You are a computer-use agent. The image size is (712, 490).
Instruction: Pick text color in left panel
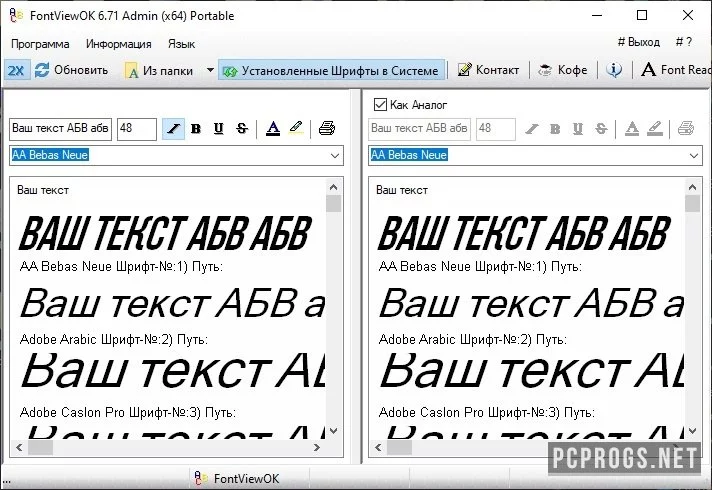[x=273, y=129]
